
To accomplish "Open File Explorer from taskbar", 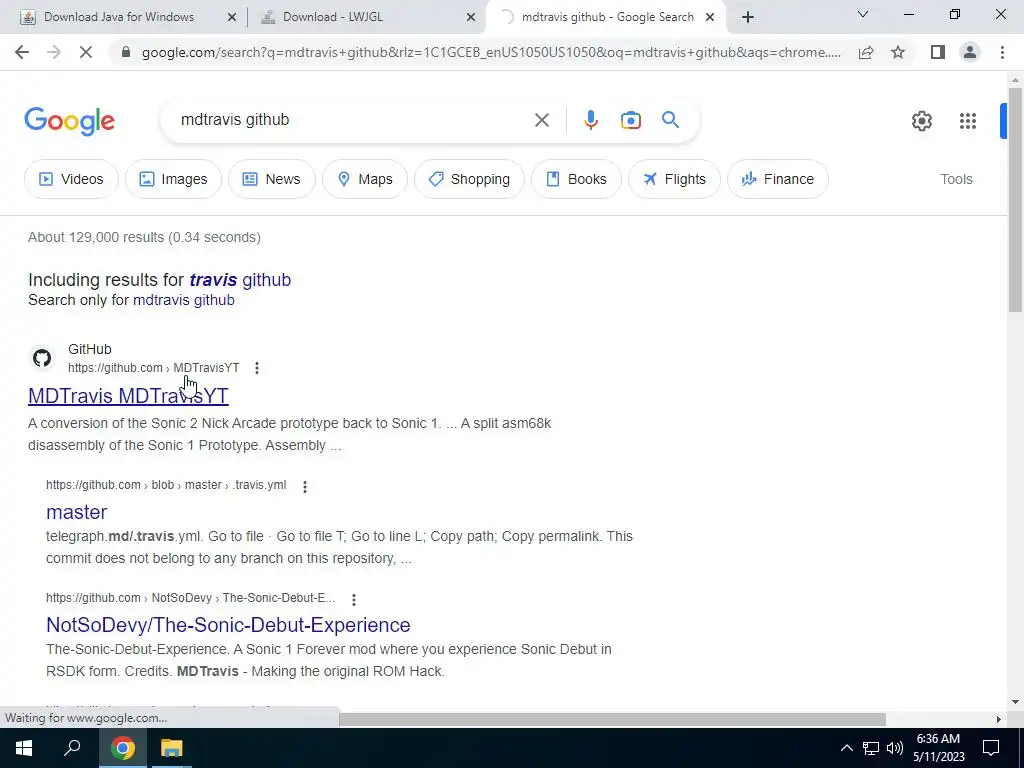I will click(x=171, y=748).
